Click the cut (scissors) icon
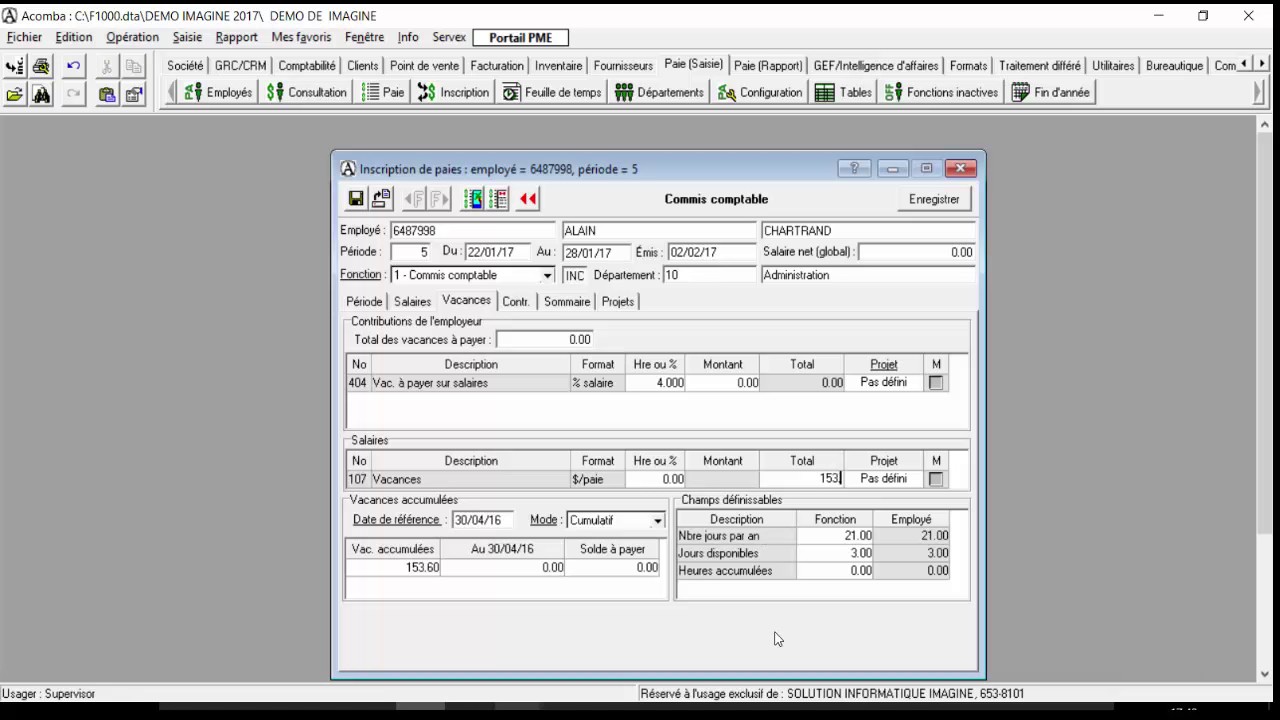Viewport: 1280px width, 720px height. [x=106, y=66]
